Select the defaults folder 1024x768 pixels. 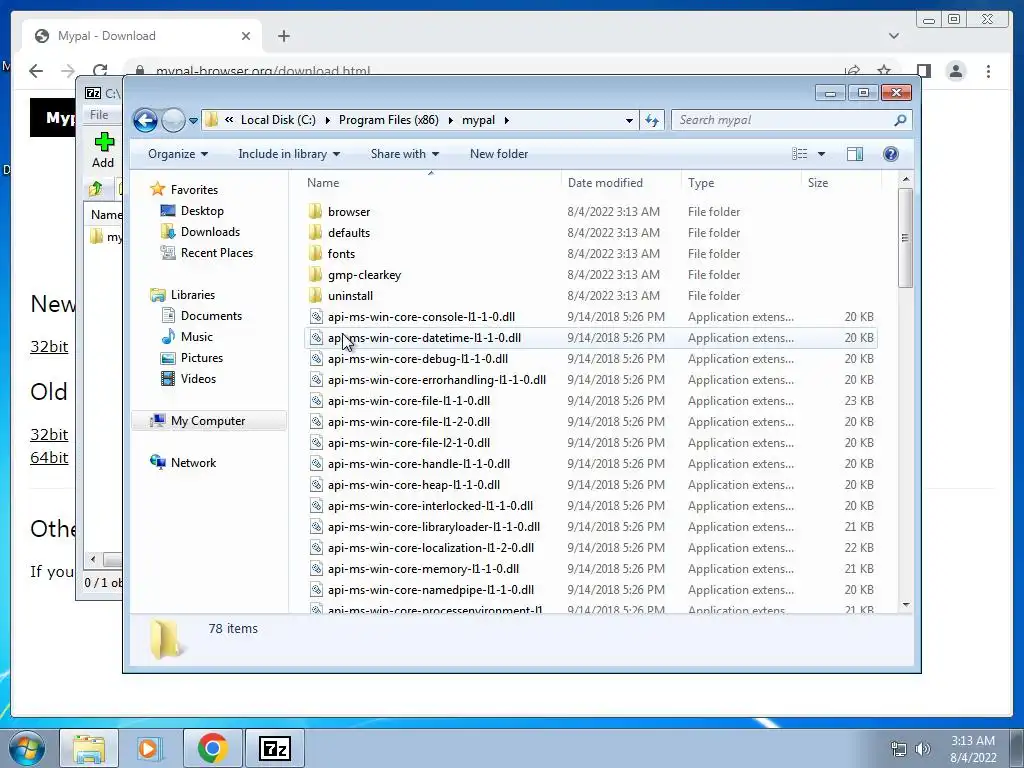point(349,232)
